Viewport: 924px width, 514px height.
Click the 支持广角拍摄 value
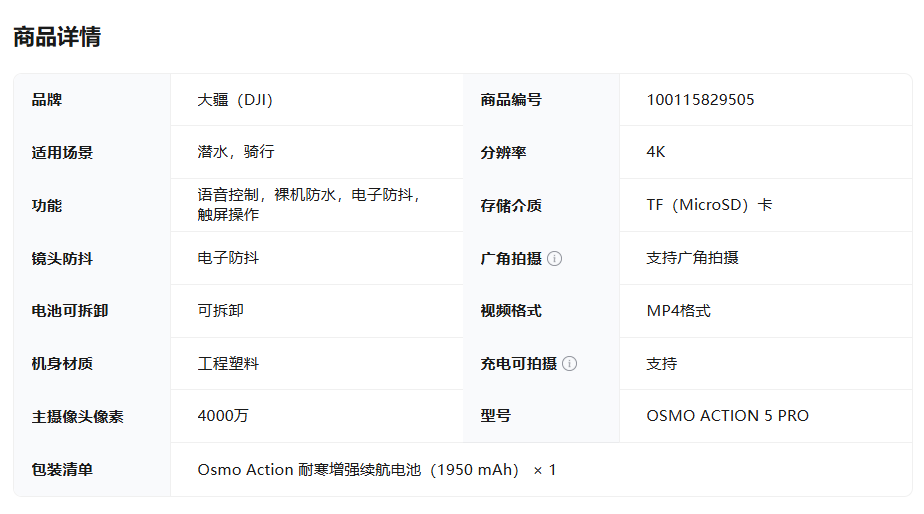click(692, 258)
